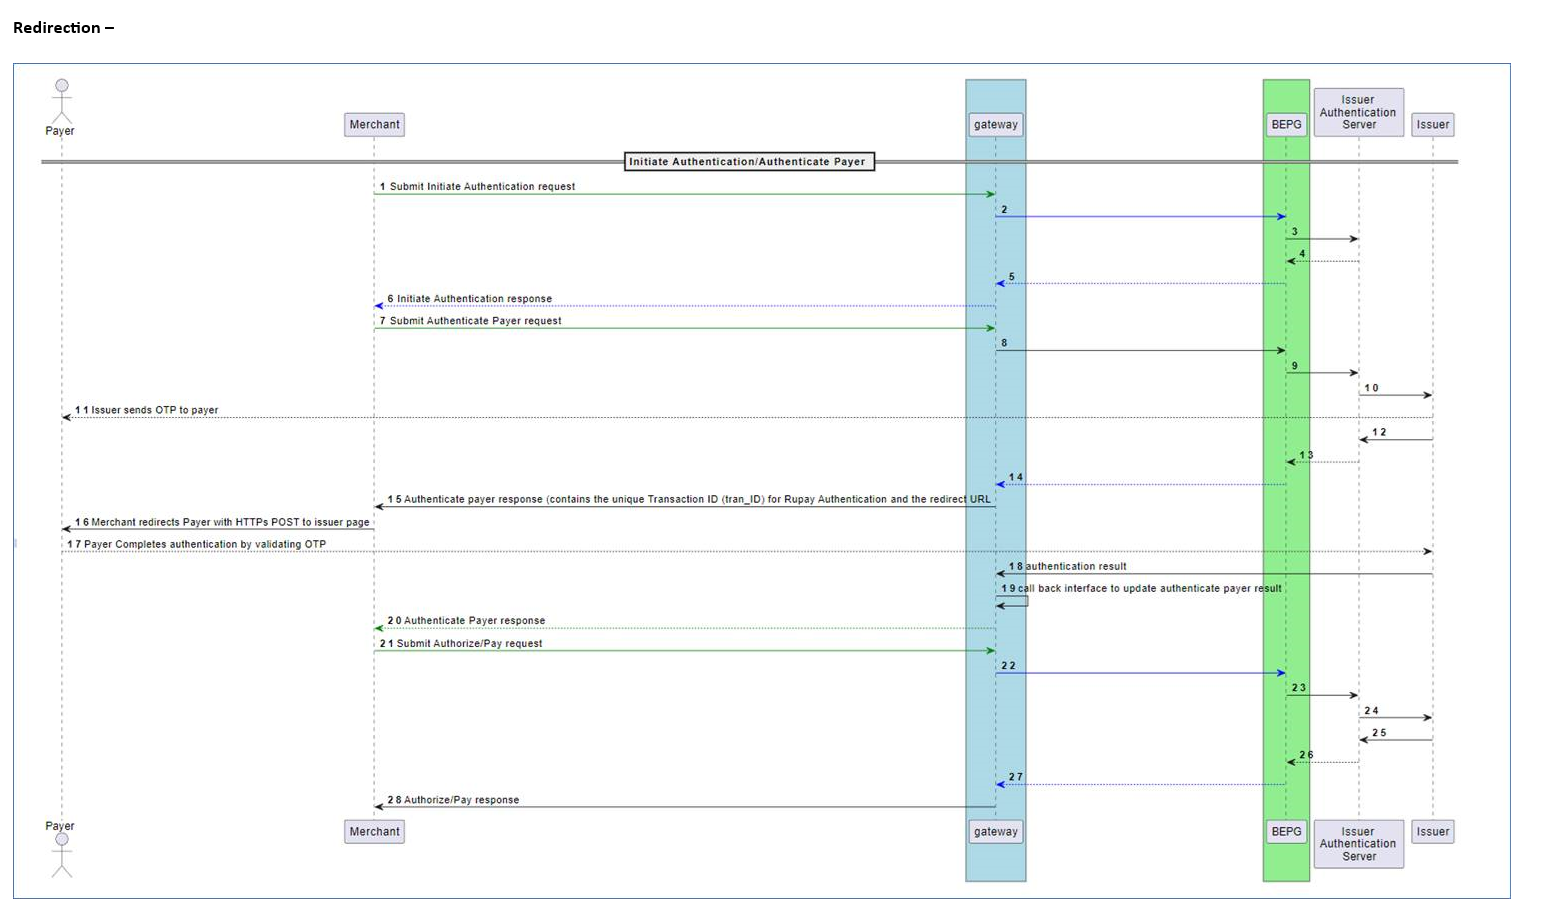Click the bottom BEPG participant box
Image resolution: width=1543 pixels, height=918 pixels.
pyautogui.click(x=1286, y=831)
